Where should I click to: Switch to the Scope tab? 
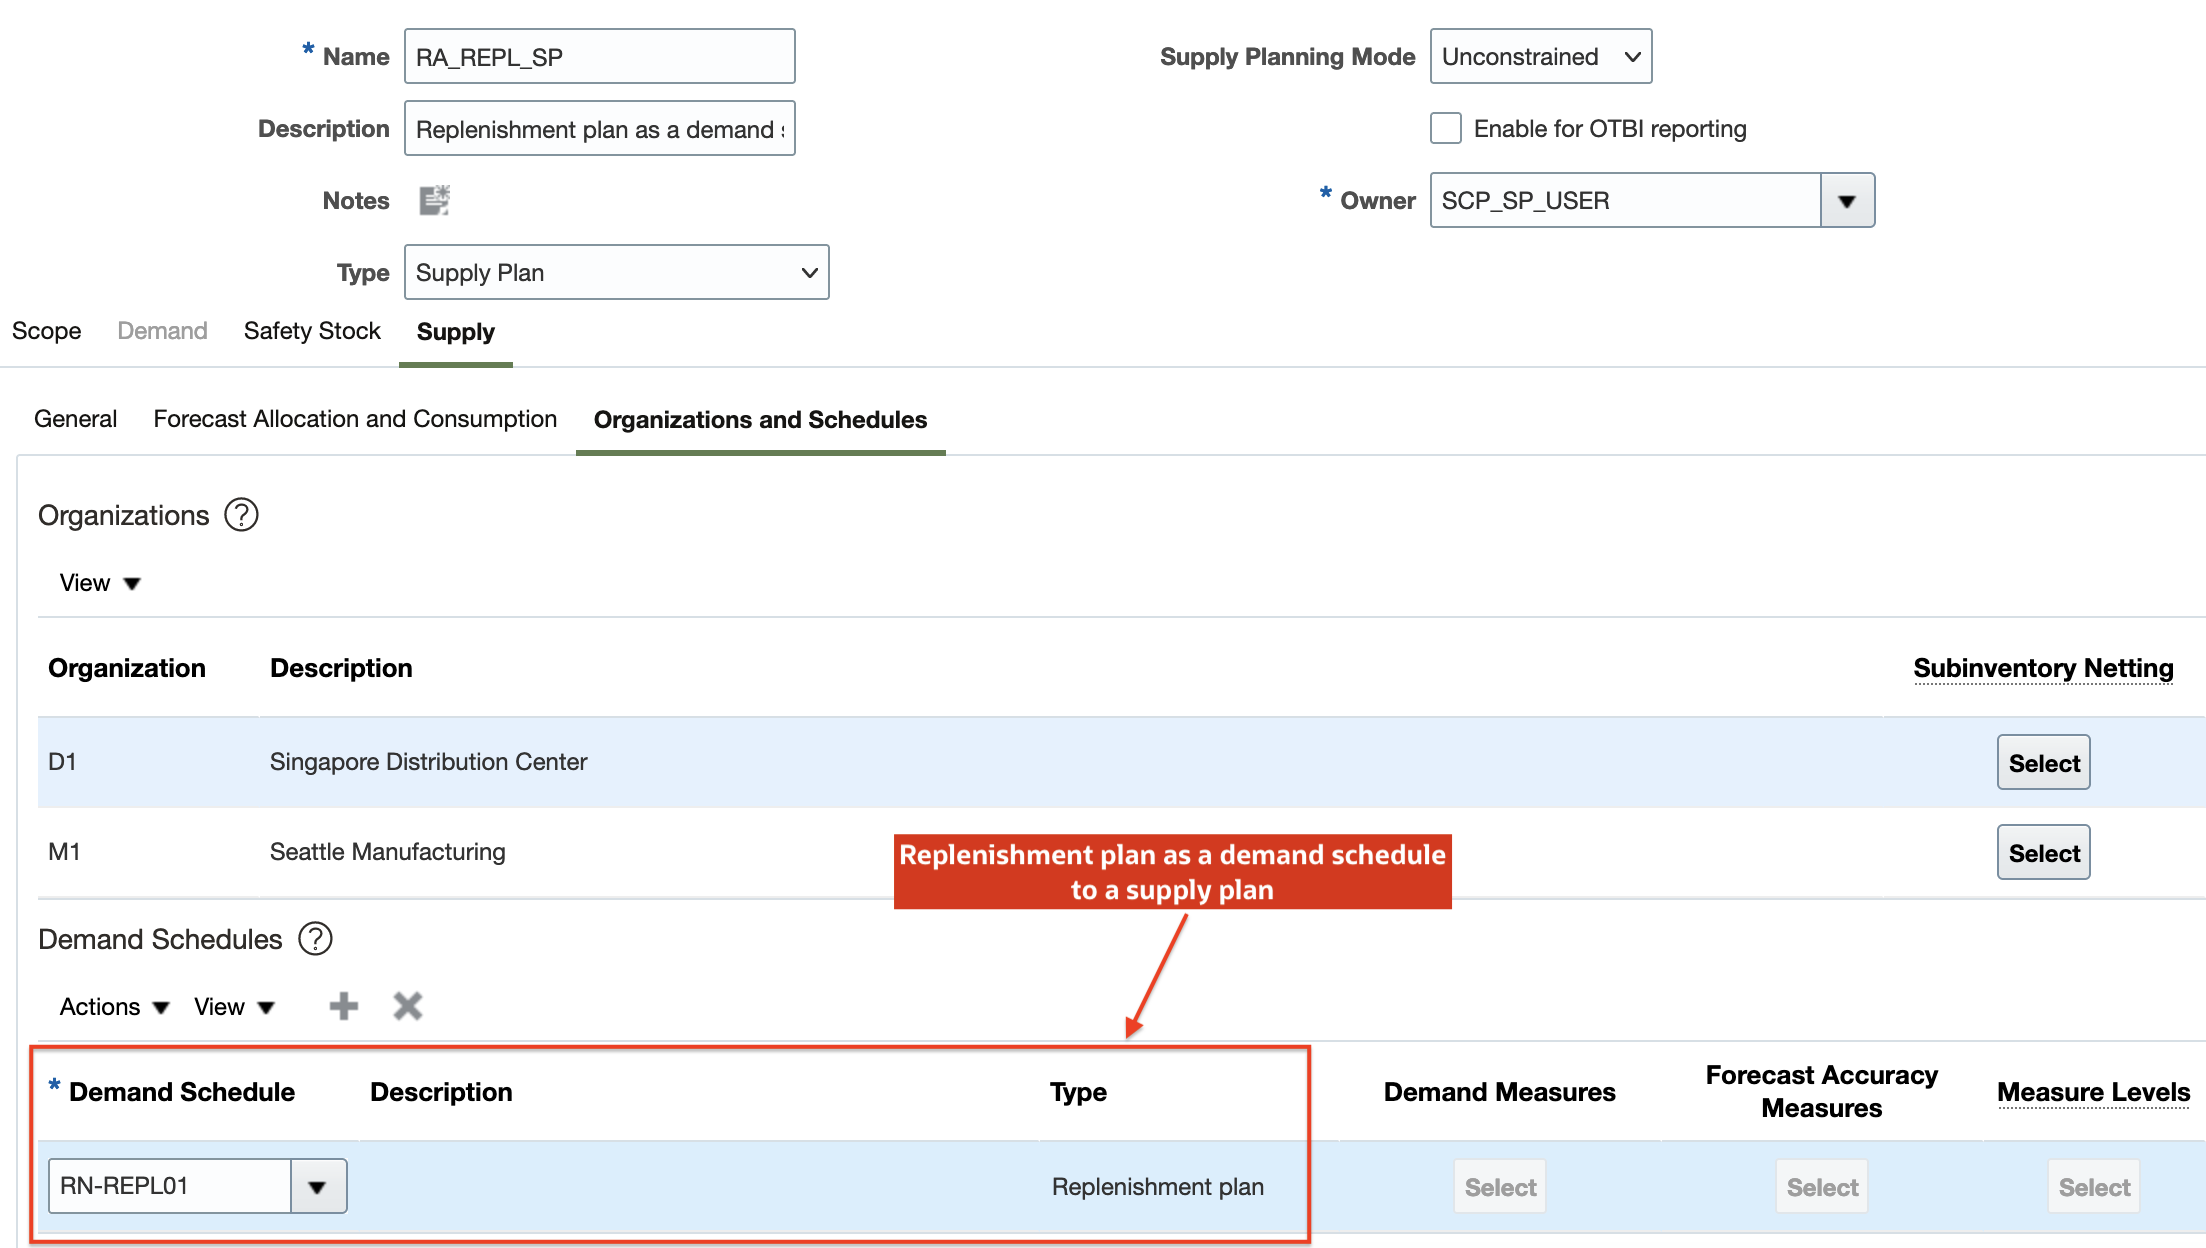47,331
